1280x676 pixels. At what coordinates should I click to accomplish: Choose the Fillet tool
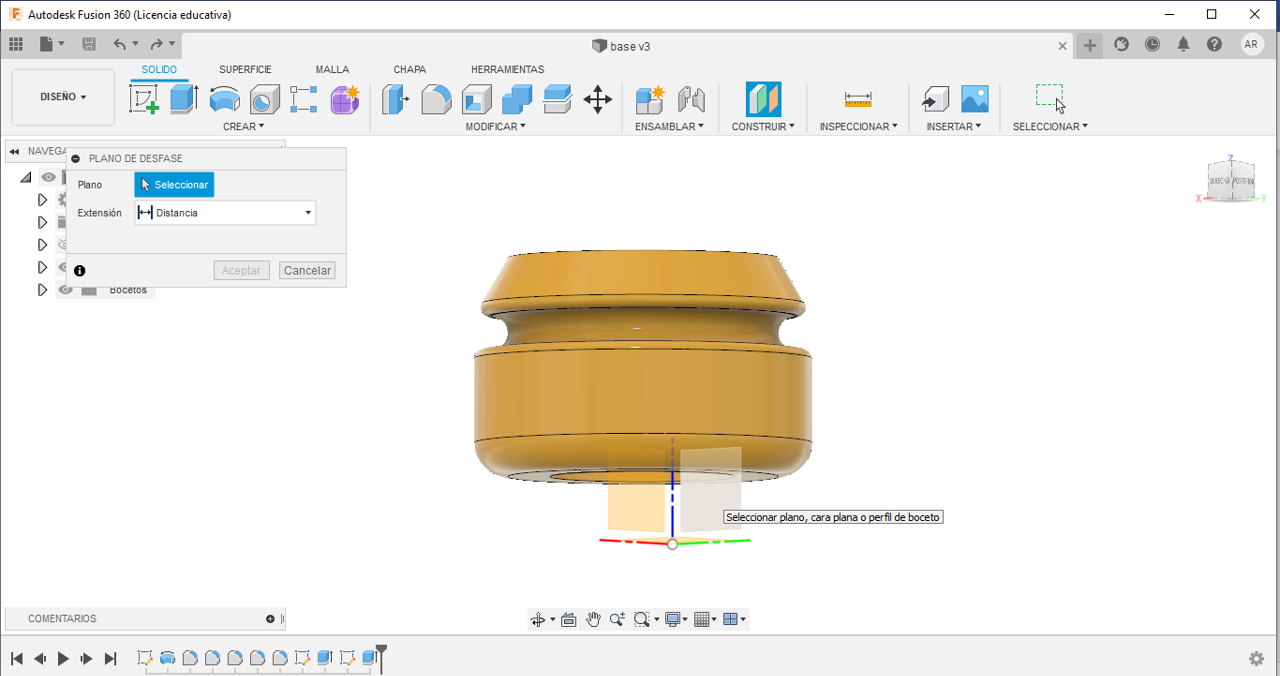tap(436, 99)
